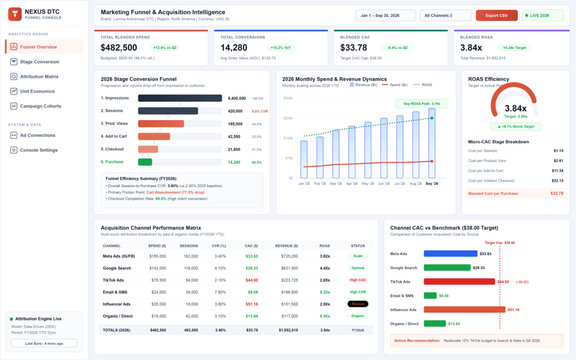Image resolution: width=576 pixels, height=360 pixels.
Task: Click the CHANNEL column header
Action: [112, 246]
